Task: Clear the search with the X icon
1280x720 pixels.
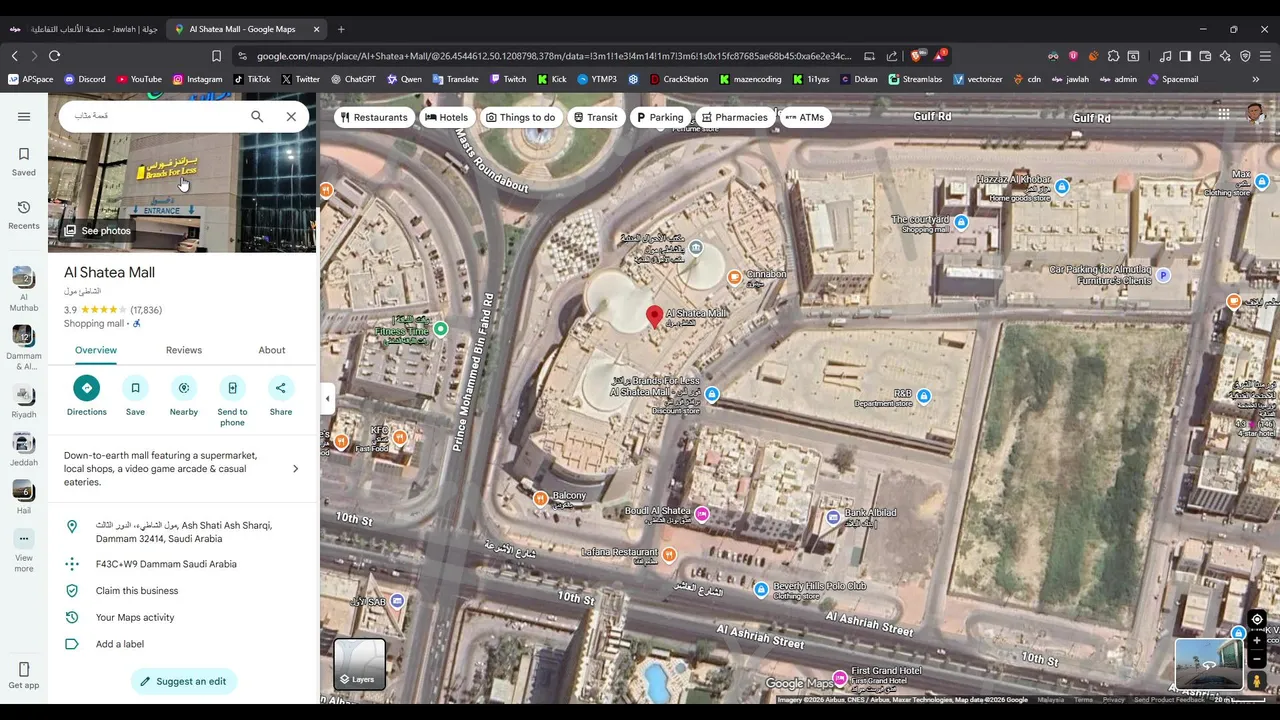Action: [x=291, y=117]
